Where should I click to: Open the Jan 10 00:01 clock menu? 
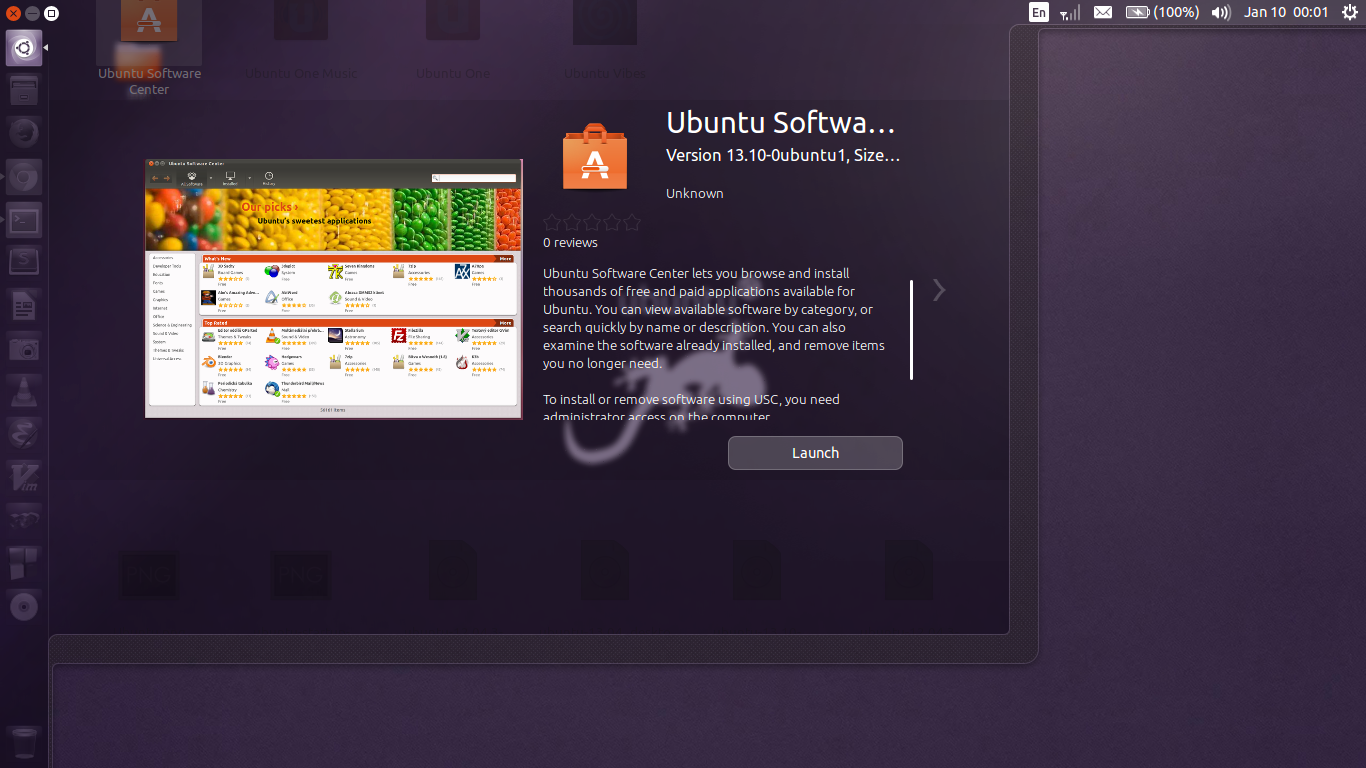1286,12
